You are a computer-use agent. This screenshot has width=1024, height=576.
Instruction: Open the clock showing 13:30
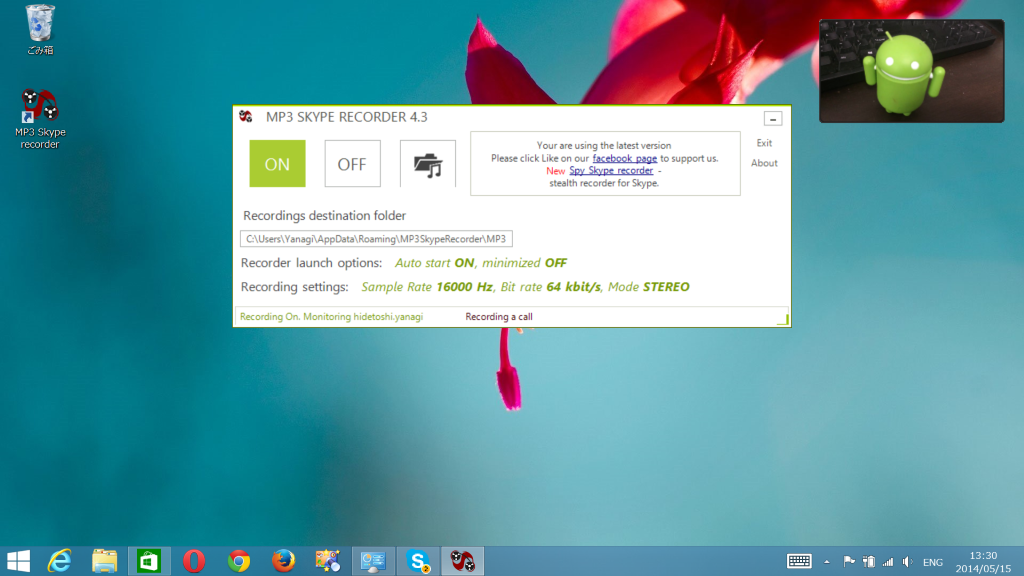(983, 562)
